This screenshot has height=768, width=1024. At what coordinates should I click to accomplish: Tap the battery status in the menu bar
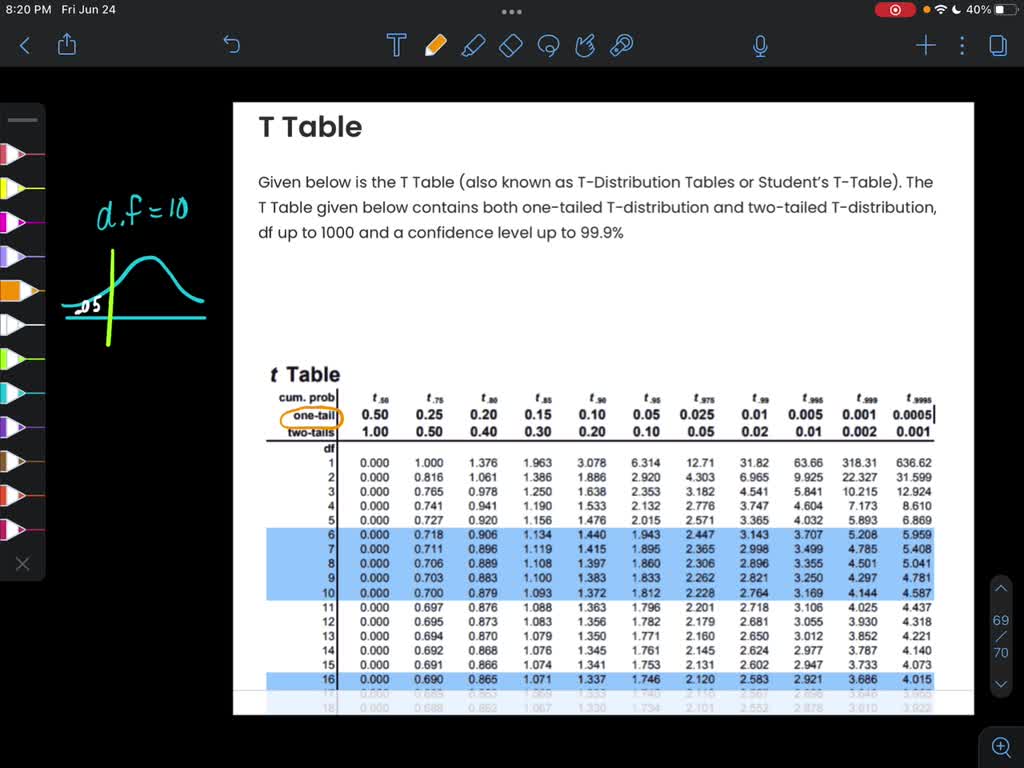point(1005,9)
